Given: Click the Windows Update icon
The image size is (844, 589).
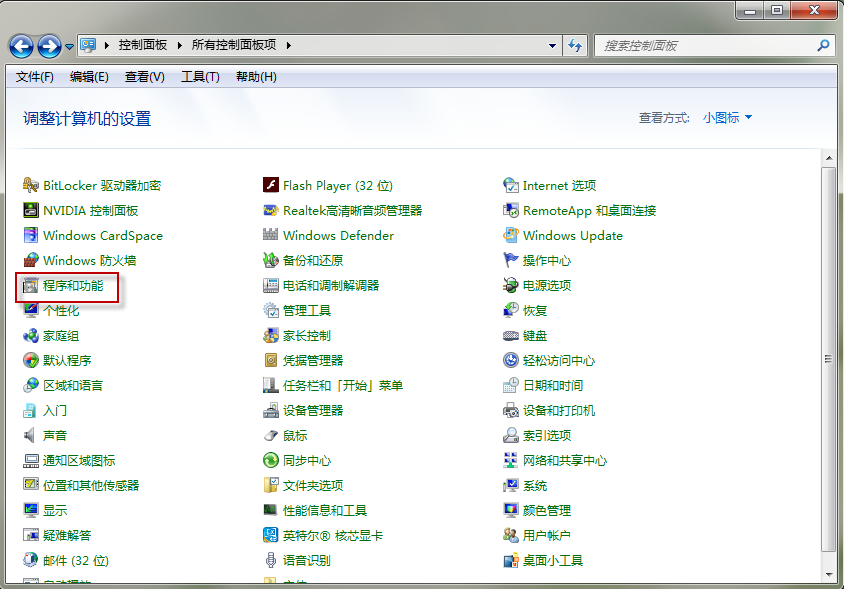Looking at the screenshot, I should [x=510, y=235].
